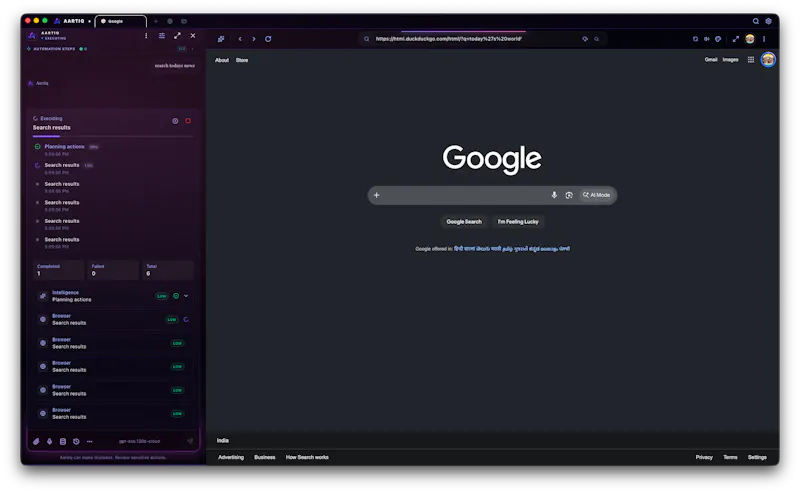This screenshot has height=493, width=800.
Task: Open history icon in Aartiq input bar
Action: click(76, 441)
